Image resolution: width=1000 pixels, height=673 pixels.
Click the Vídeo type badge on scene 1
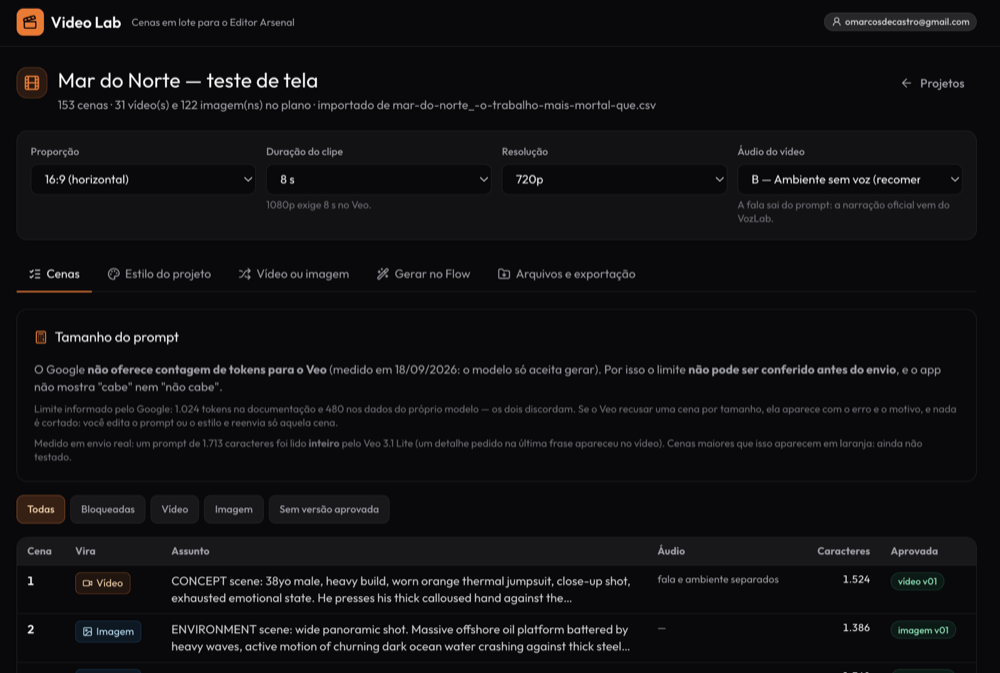[103, 583]
